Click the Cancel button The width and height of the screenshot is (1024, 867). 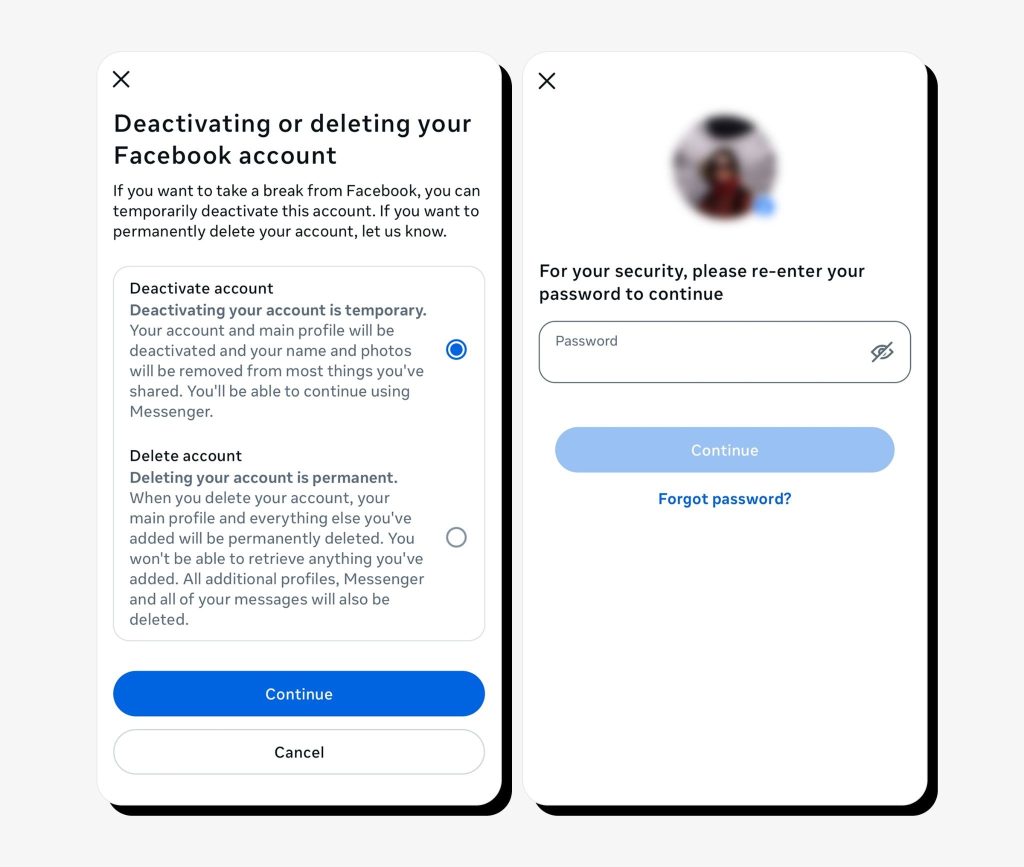pos(298,752)
